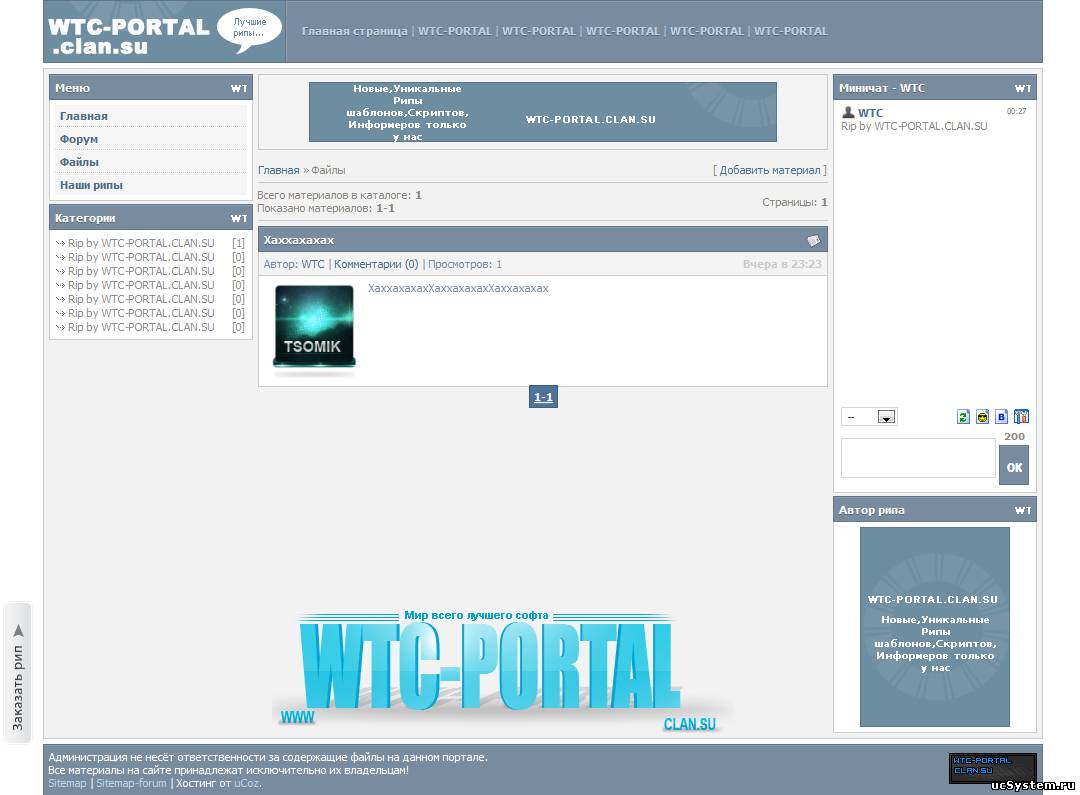Viewport: 1080px width, 795px height.
Task: Click the icon in the Хаххахахах entry header
Action: (x=813, y=240)
